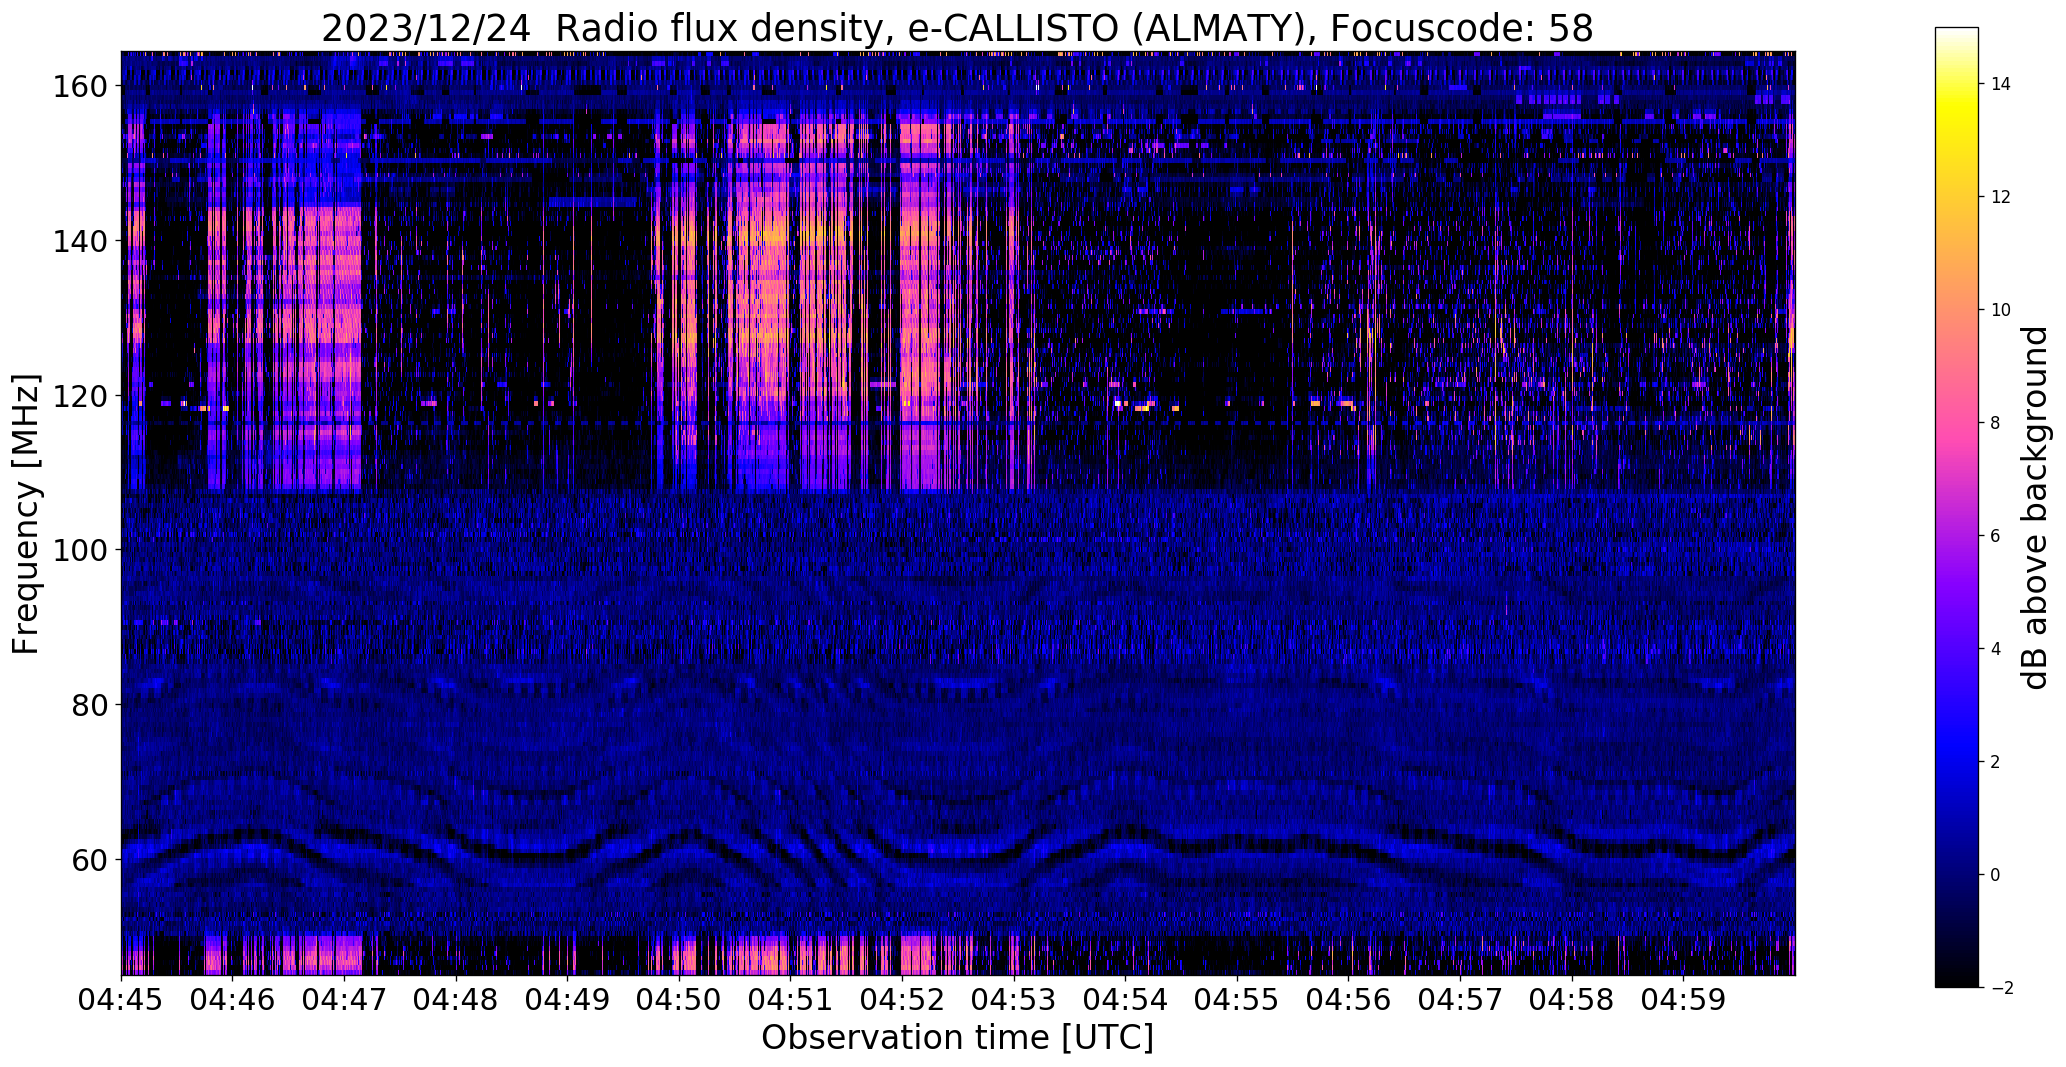Click the 04:49 time tick label
The width and height of the screenshot is (2066, 1067).
(x=568, y=999)
